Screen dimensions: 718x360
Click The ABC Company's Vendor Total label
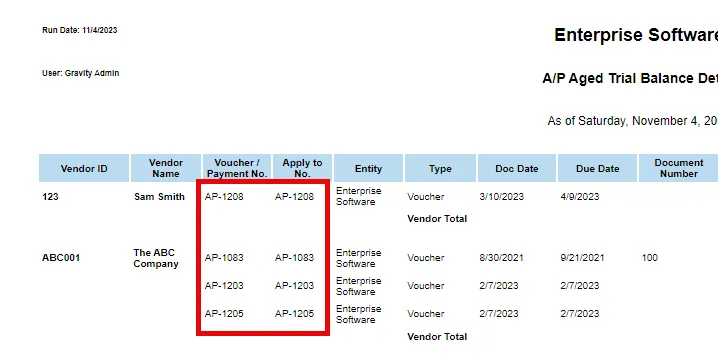pos(437,337)
